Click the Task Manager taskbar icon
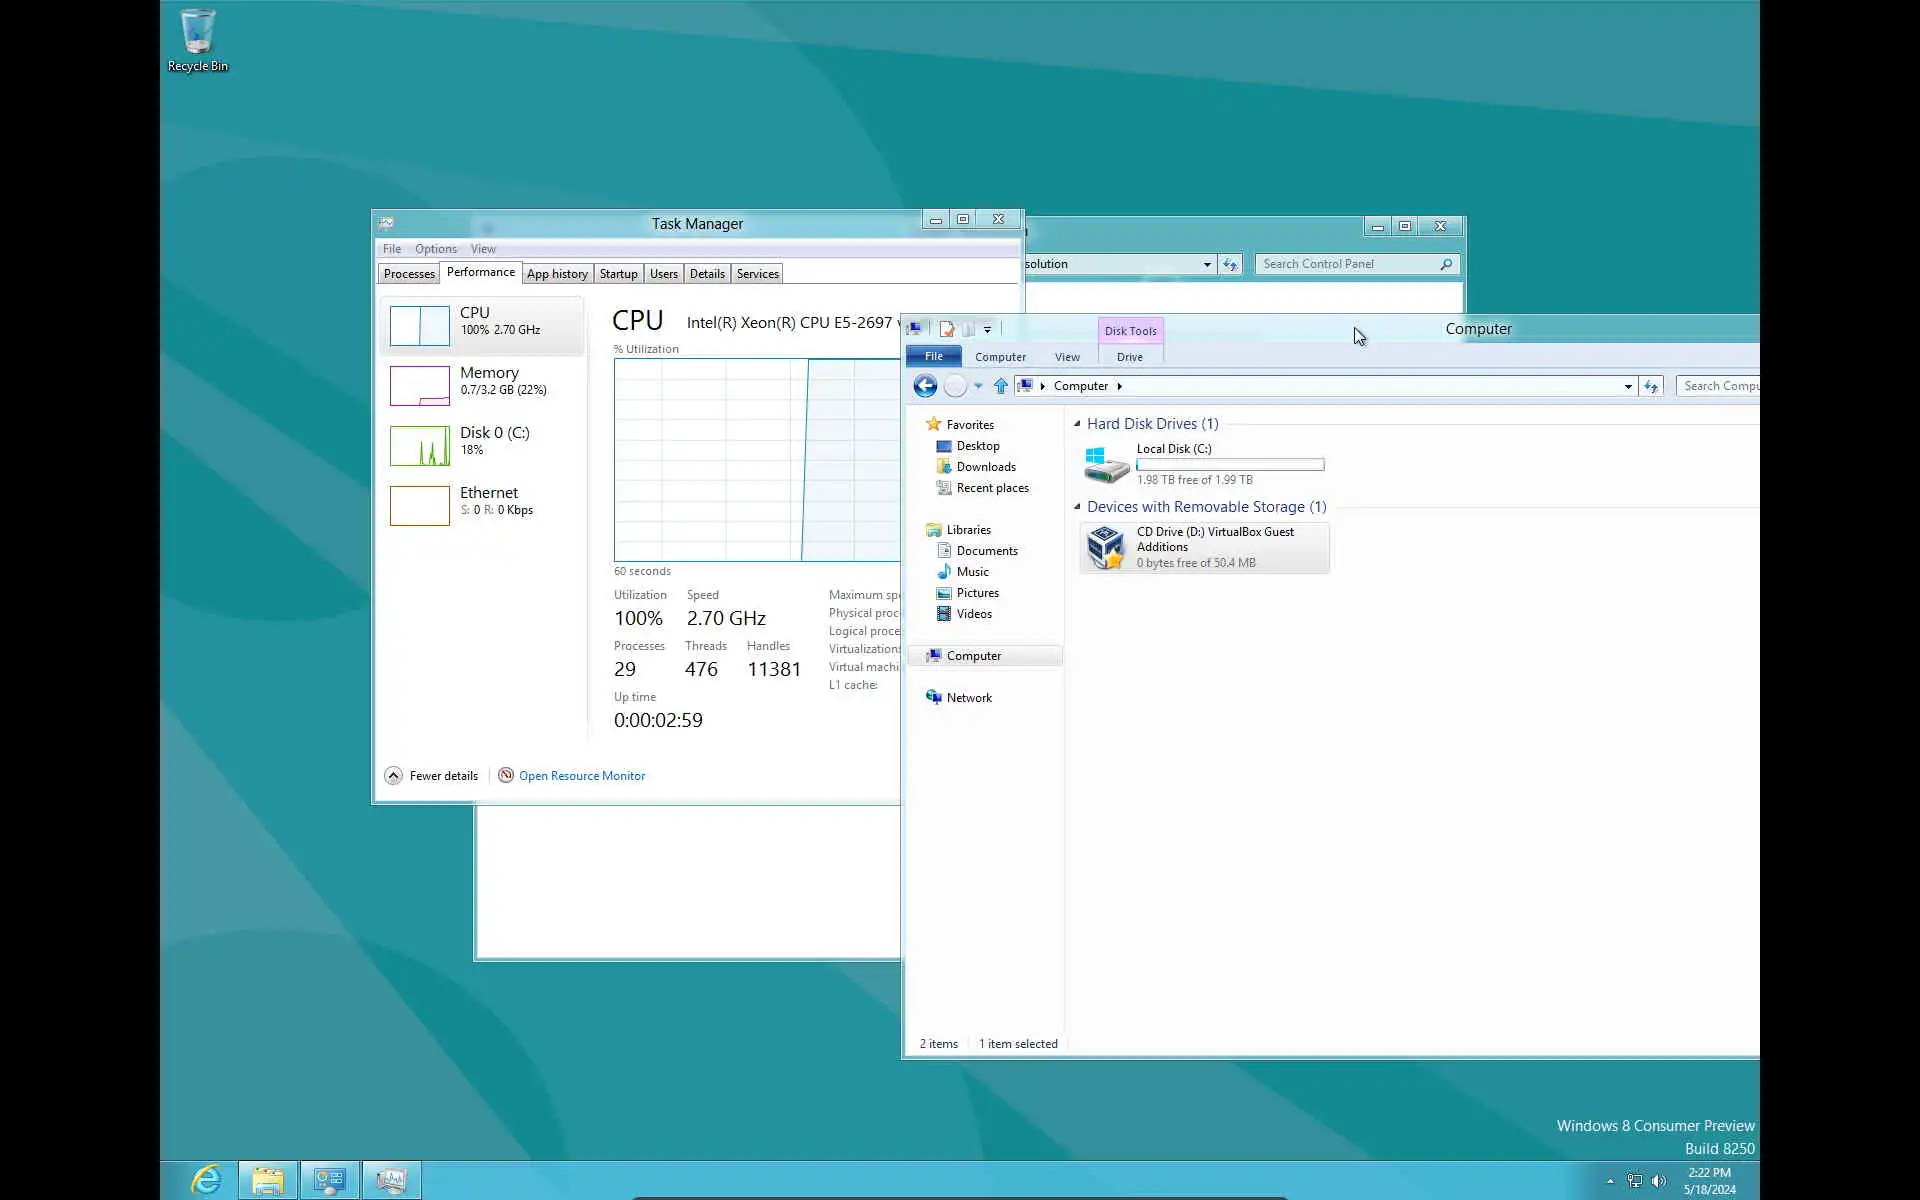 click(x=391, y=1180)
